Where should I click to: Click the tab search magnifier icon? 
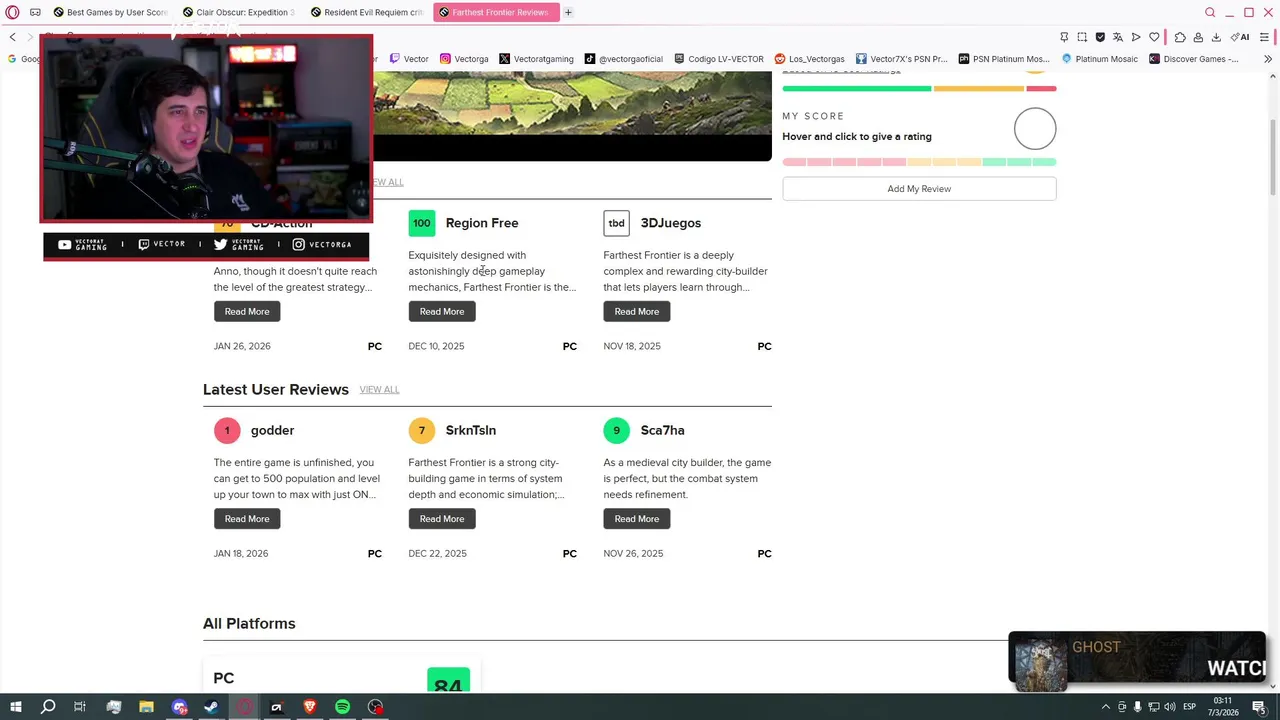[1210, 12]
